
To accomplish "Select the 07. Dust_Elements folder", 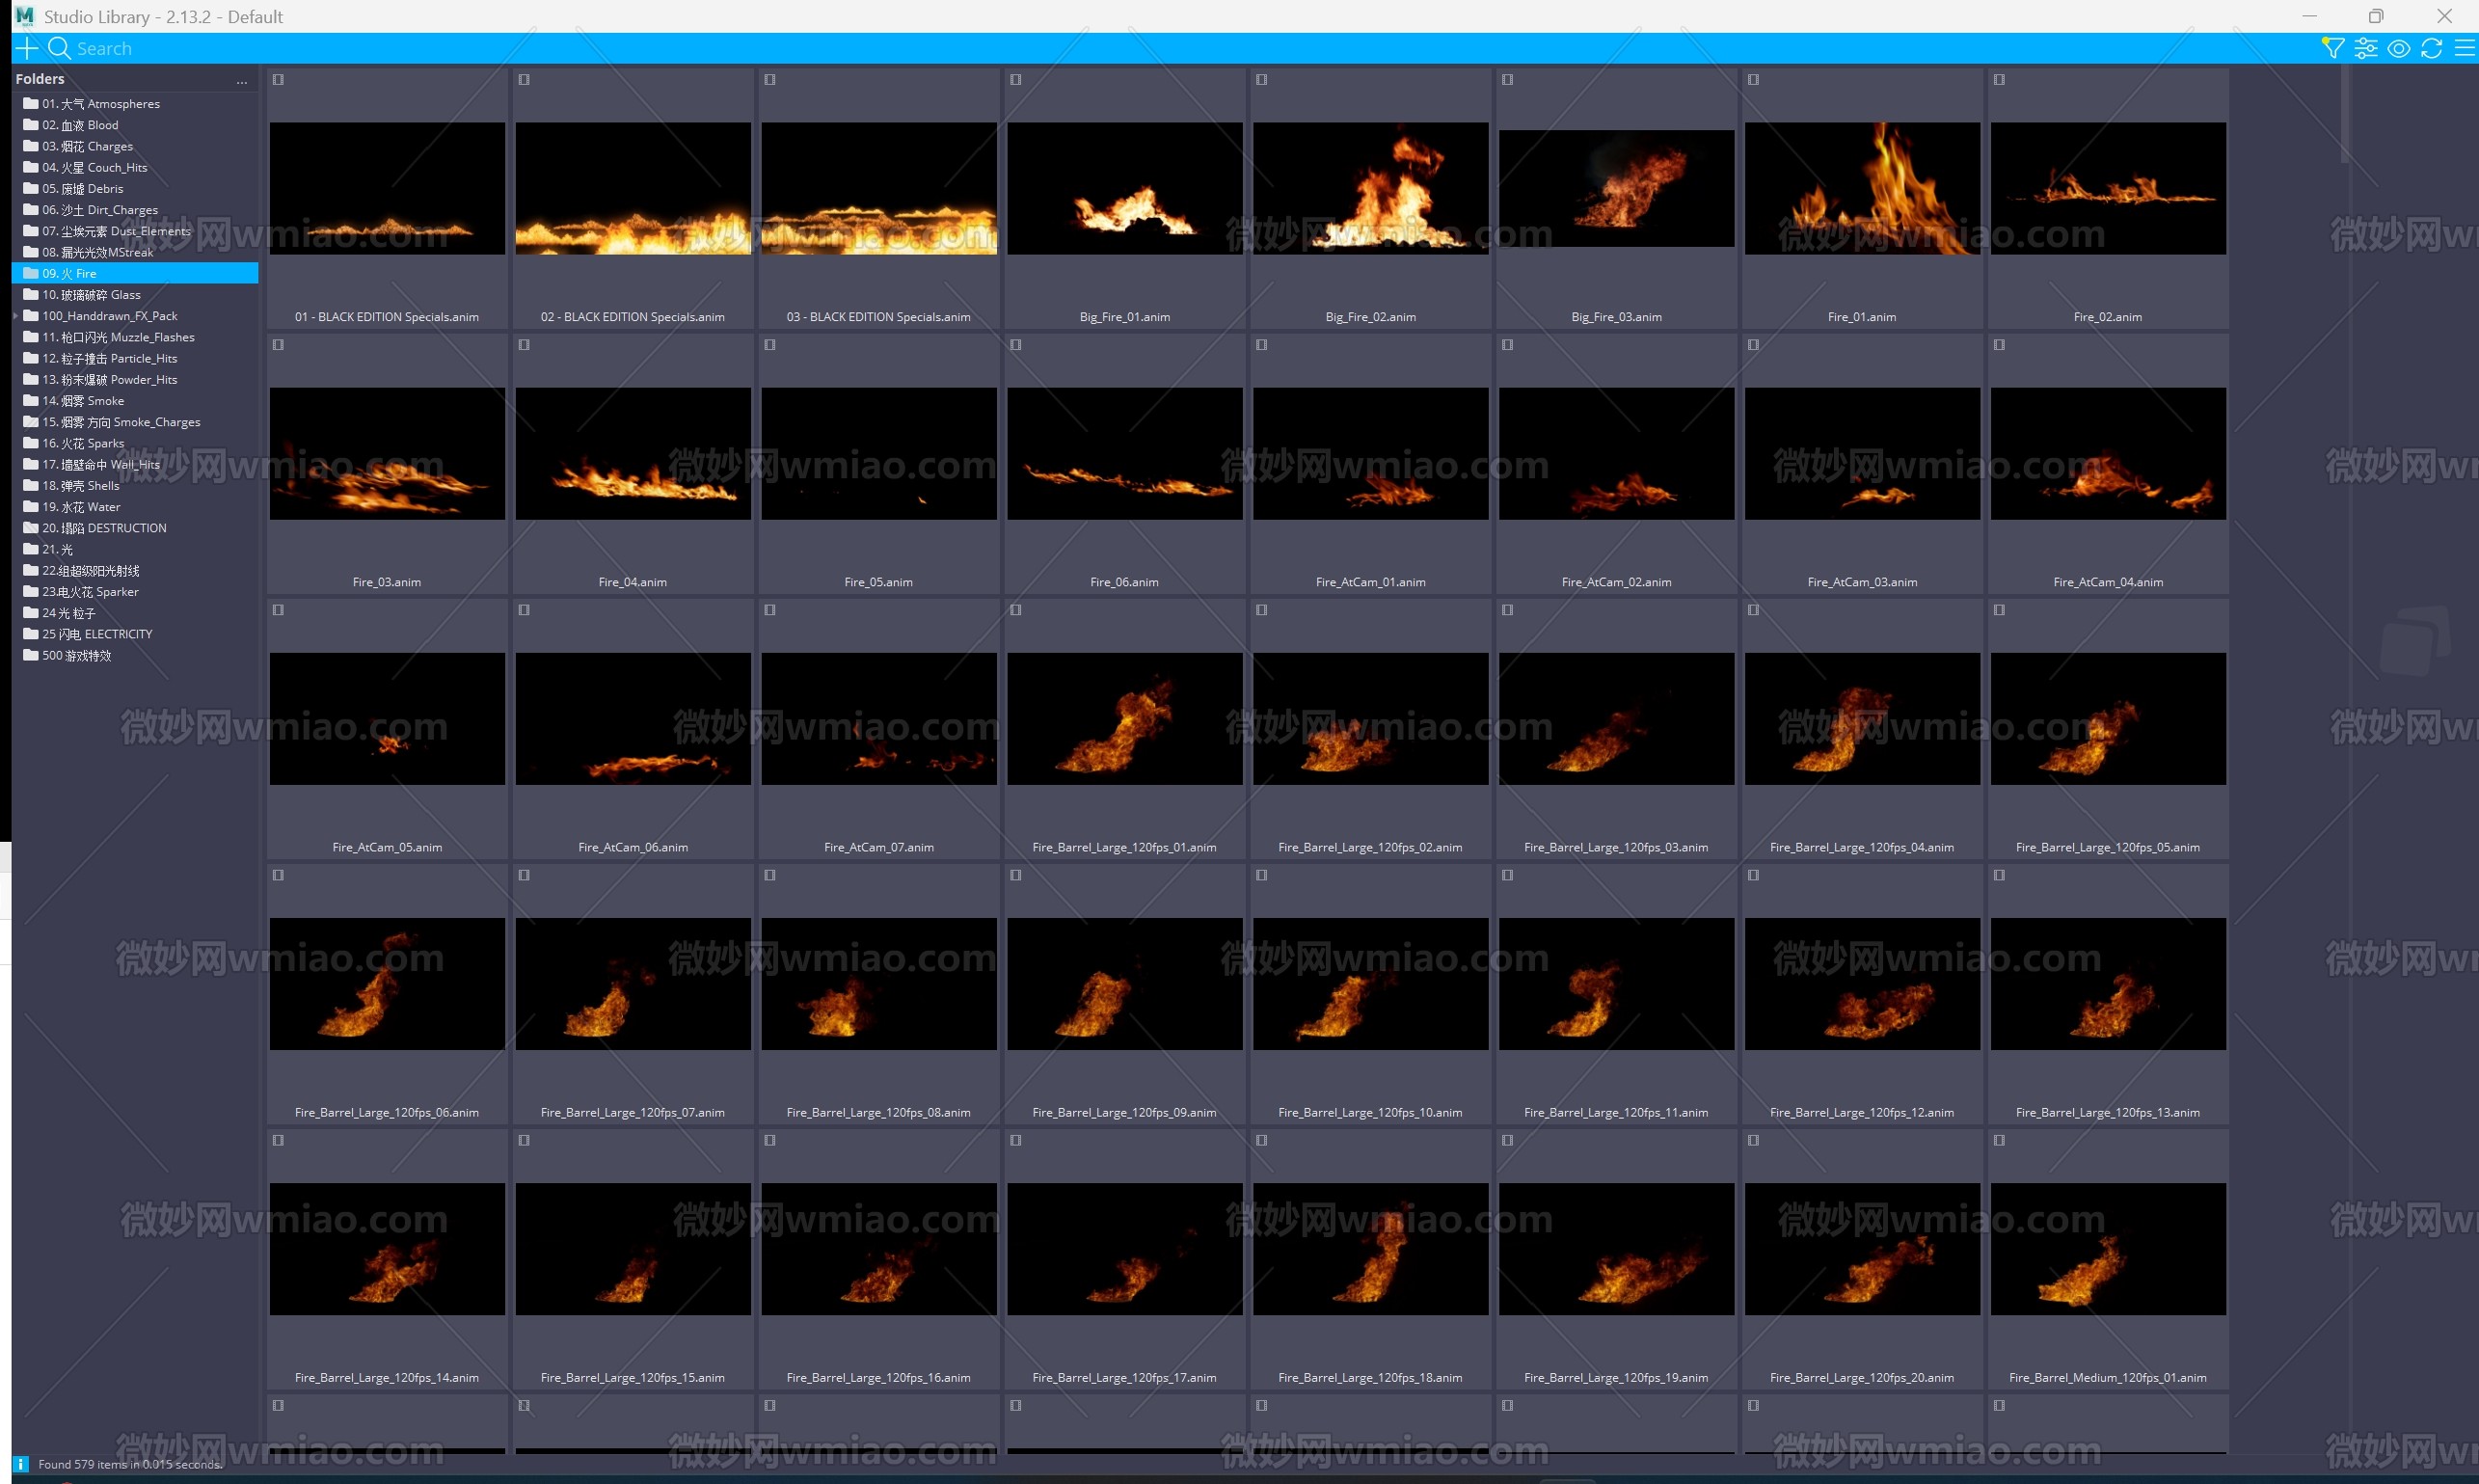I will tap(135, 231).
